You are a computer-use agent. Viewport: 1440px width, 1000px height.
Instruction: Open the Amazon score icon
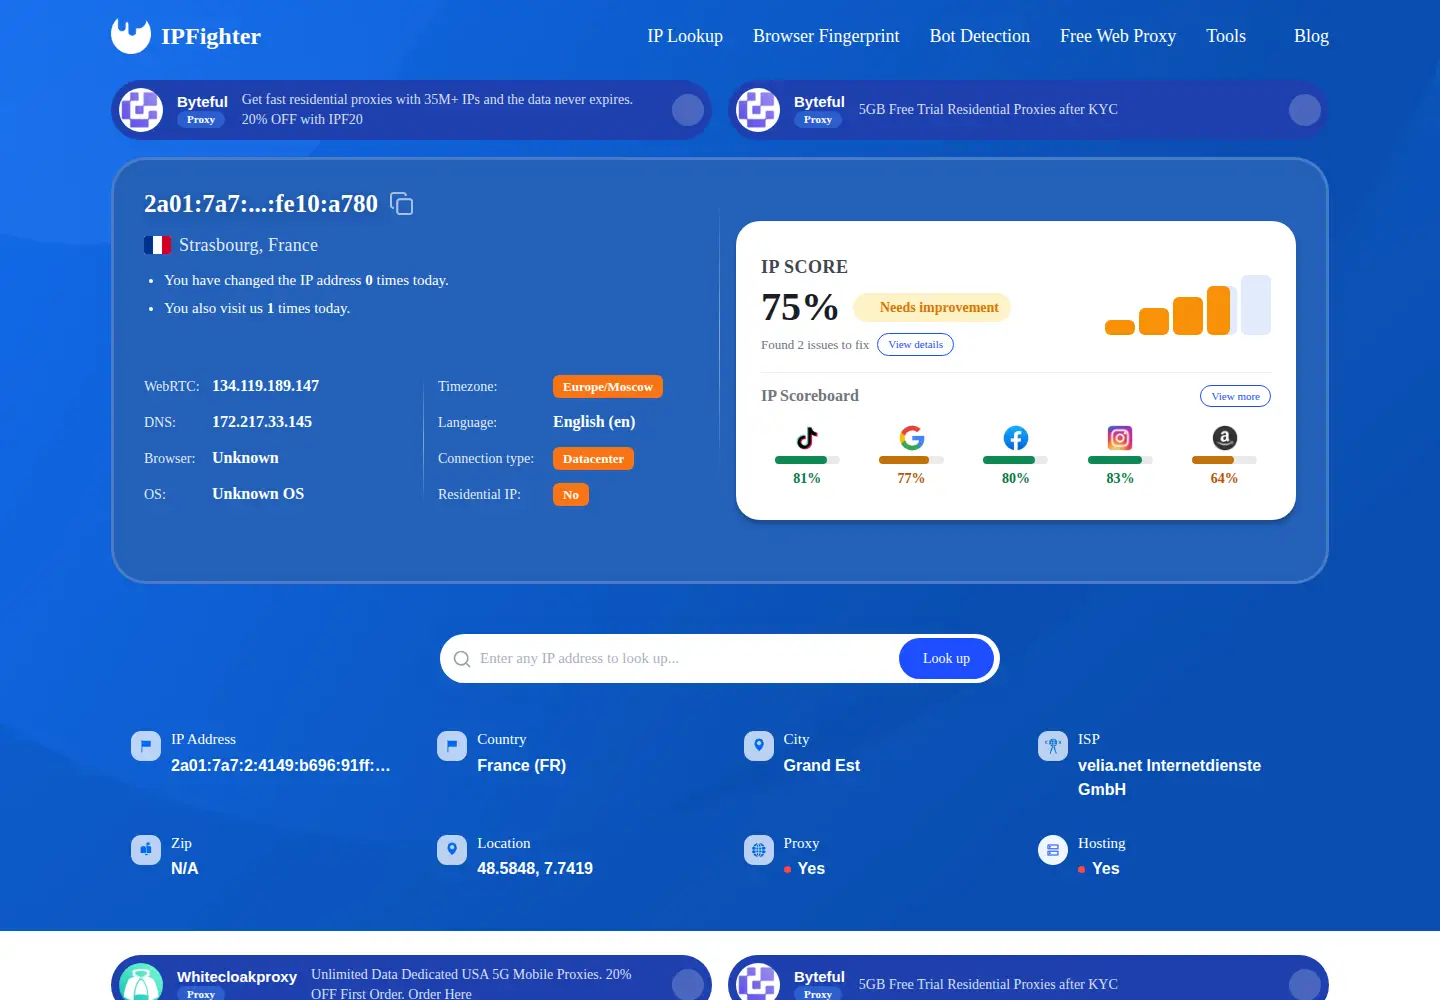[1224, 438]
